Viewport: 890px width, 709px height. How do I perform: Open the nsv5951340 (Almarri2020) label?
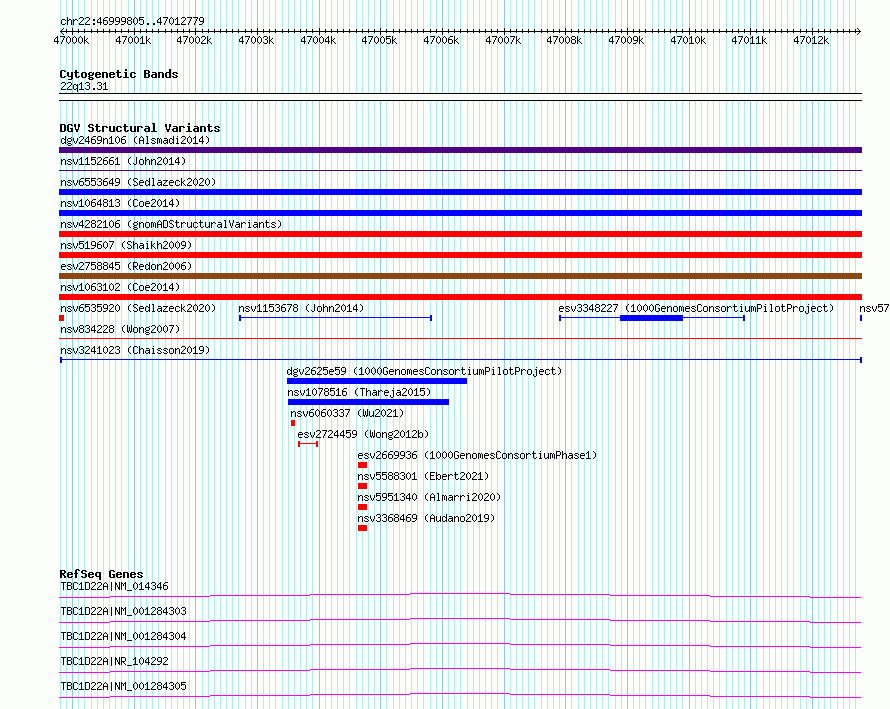click(429, 497)
